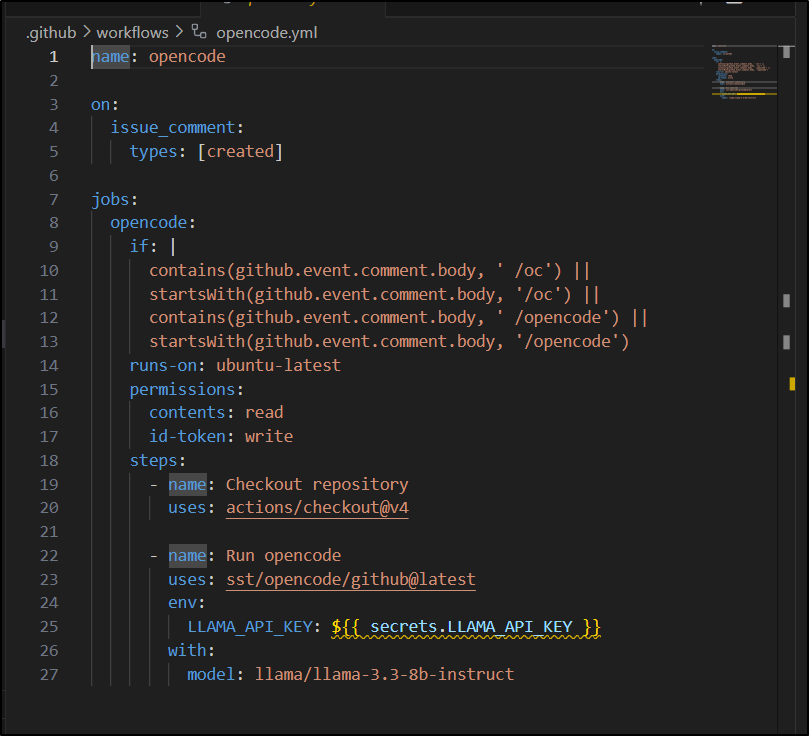Click line number 3 in the gutter

[54, 105]
